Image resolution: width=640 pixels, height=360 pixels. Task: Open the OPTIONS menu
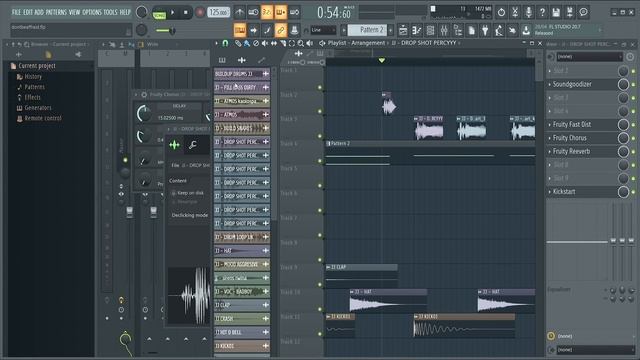[x=92, y=12]
